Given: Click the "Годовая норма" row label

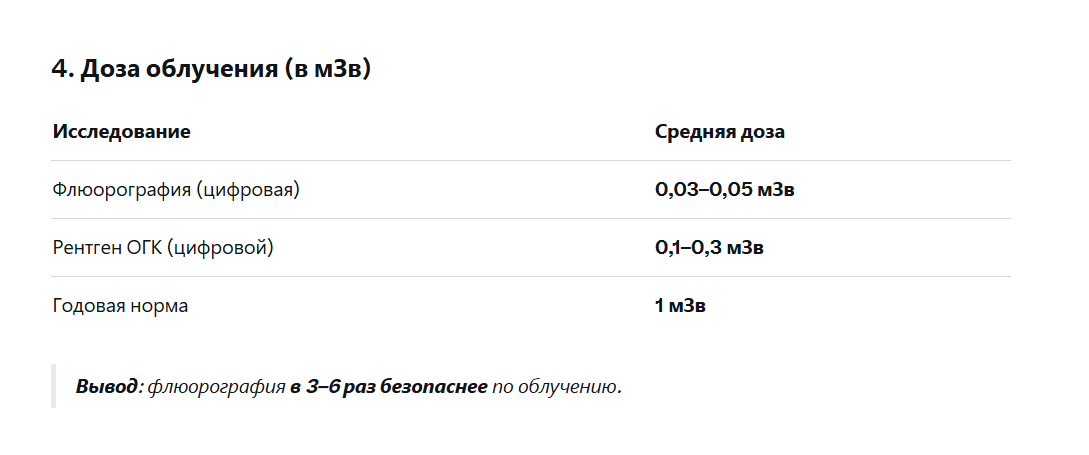Looking at the screenshot, I should pyautogui.click(x=120, y=305).
